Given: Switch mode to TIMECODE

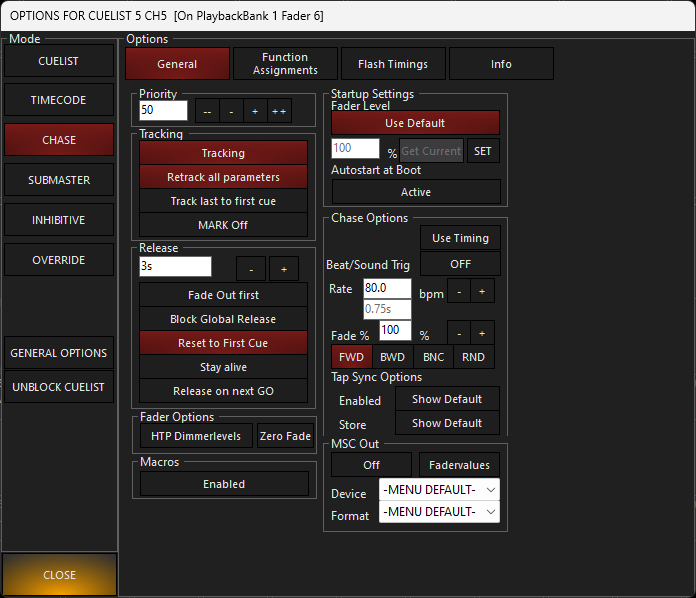Looking at the screenshot, I should click(59, 100).
